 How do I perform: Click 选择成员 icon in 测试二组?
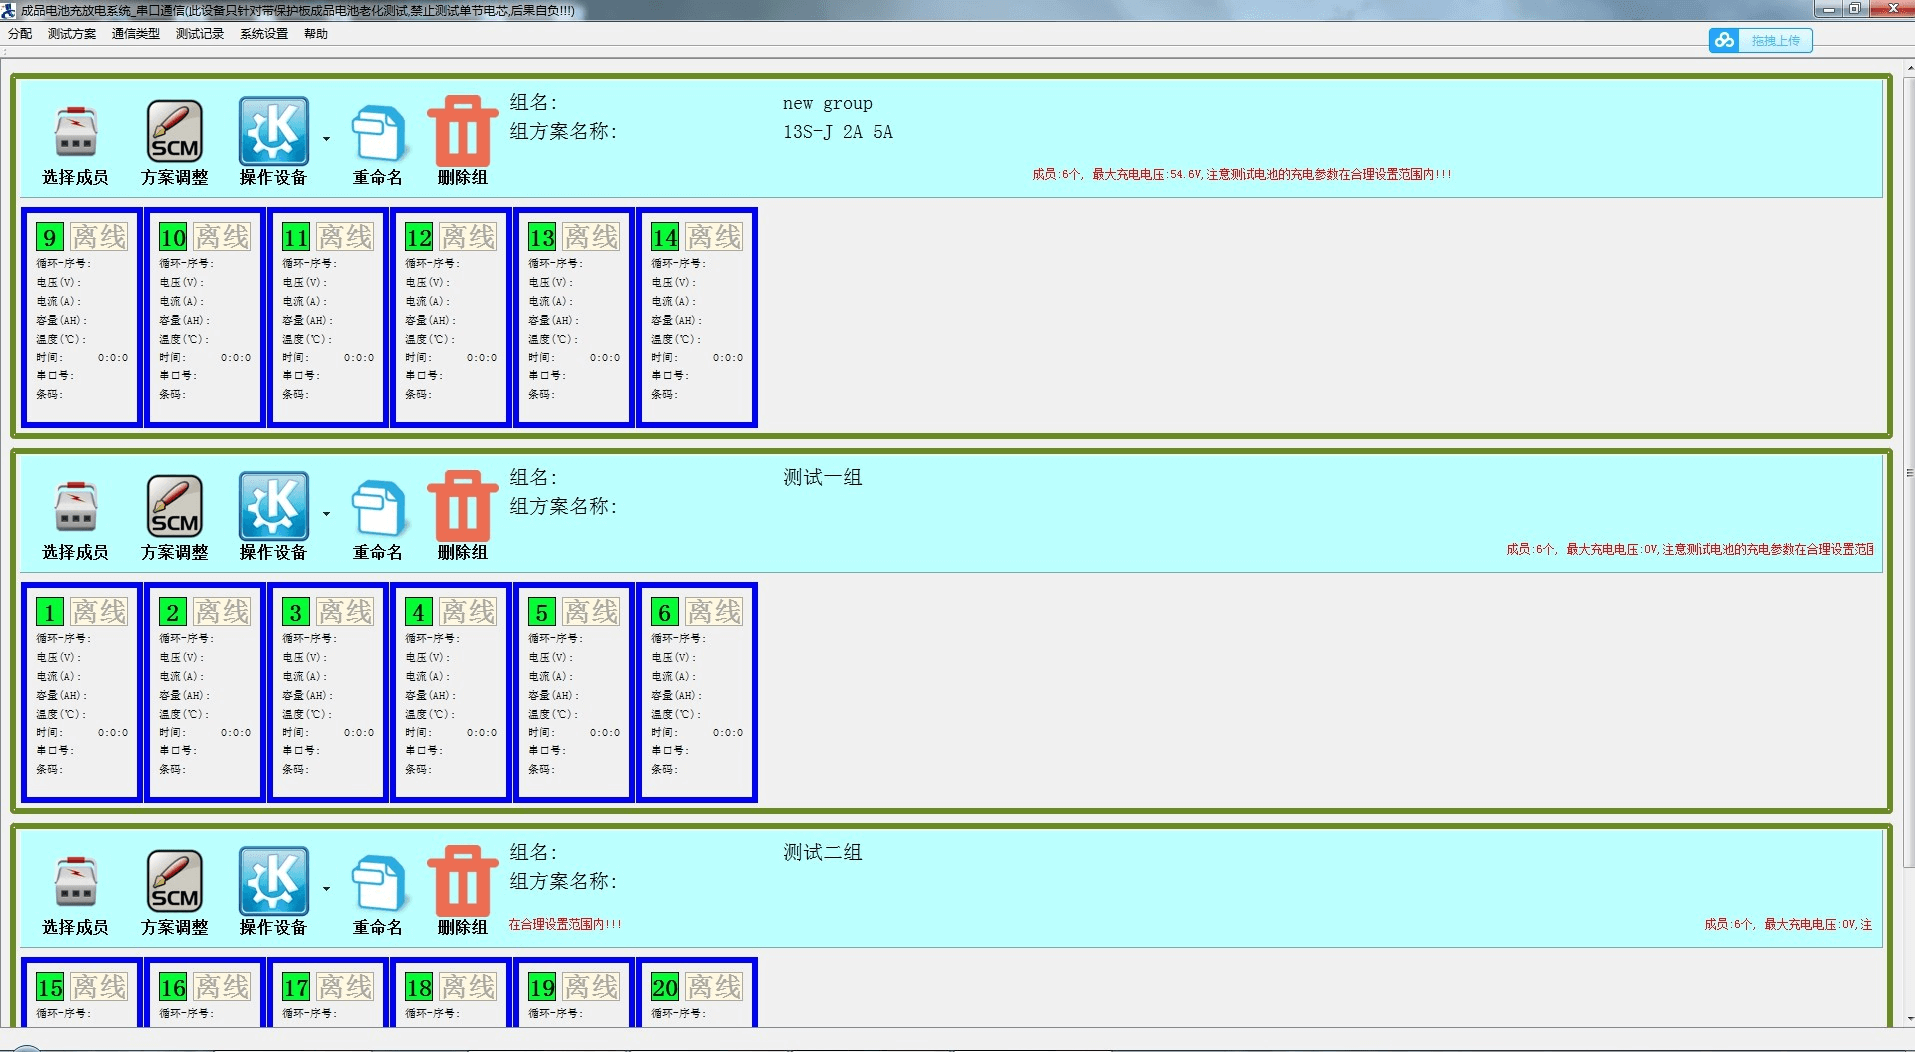tap(75, 883)
